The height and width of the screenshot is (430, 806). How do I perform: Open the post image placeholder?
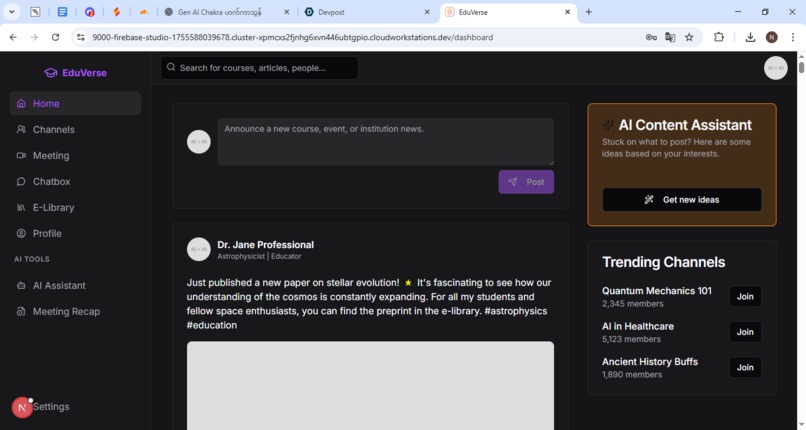[370, 385]
